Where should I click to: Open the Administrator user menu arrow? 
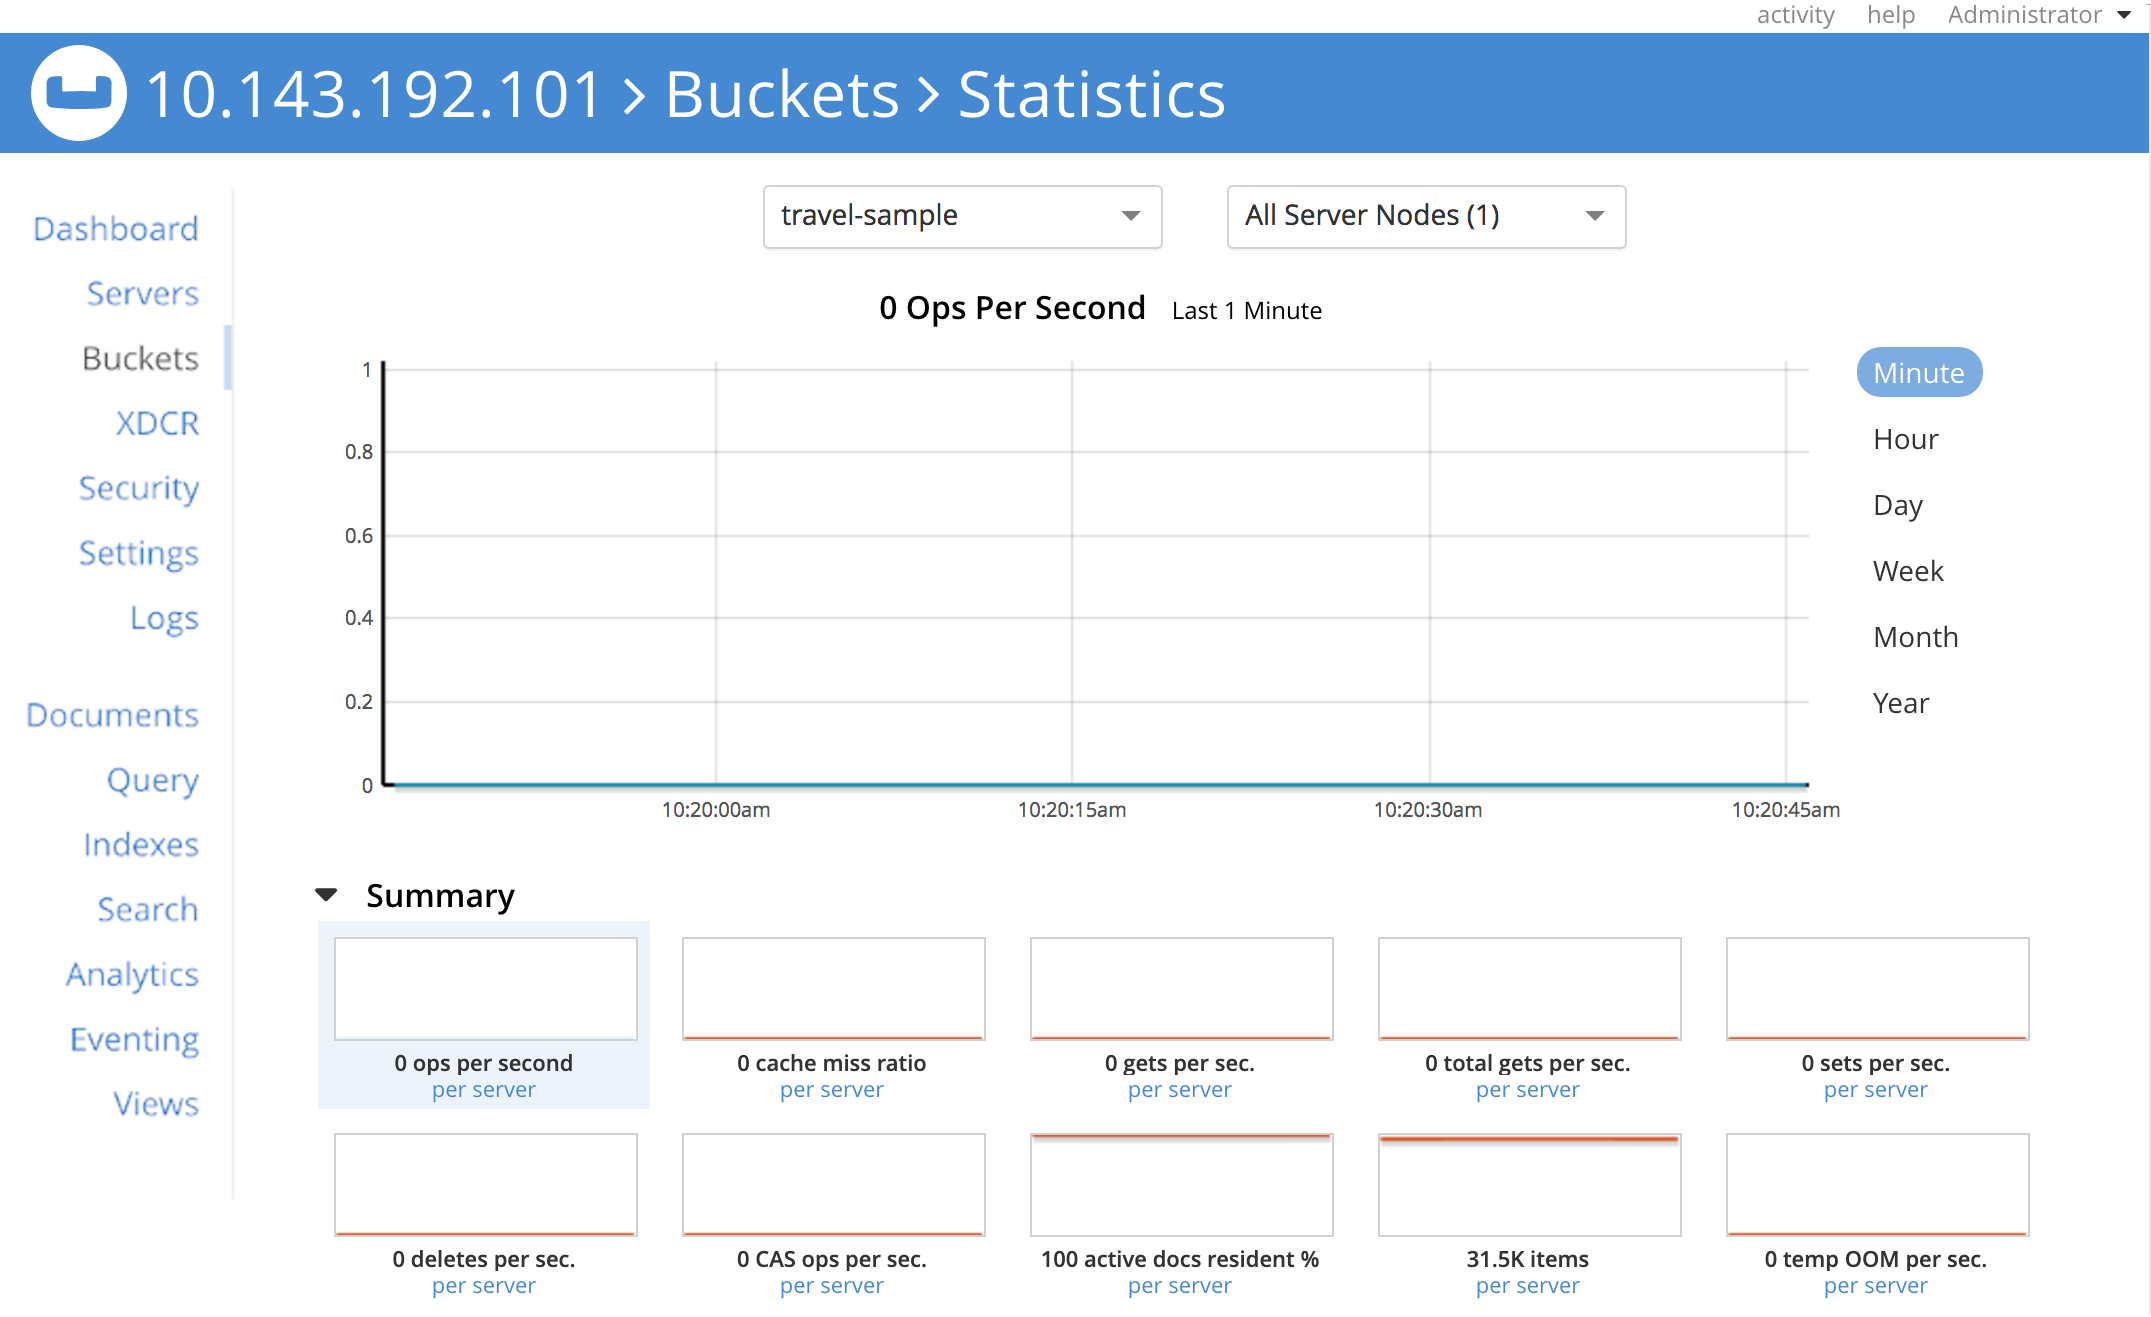(2124, 15)
